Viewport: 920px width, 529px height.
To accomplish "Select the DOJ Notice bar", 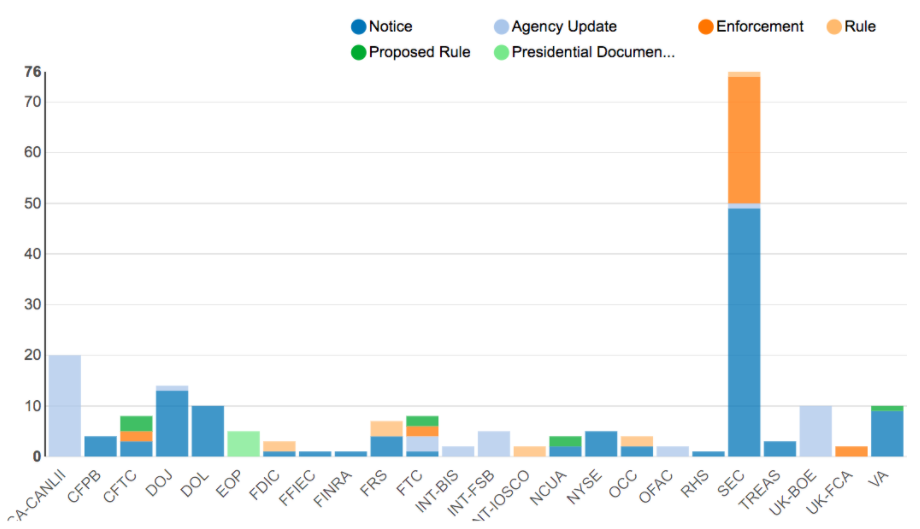I will pyautogui.click(x=172, y=423).
